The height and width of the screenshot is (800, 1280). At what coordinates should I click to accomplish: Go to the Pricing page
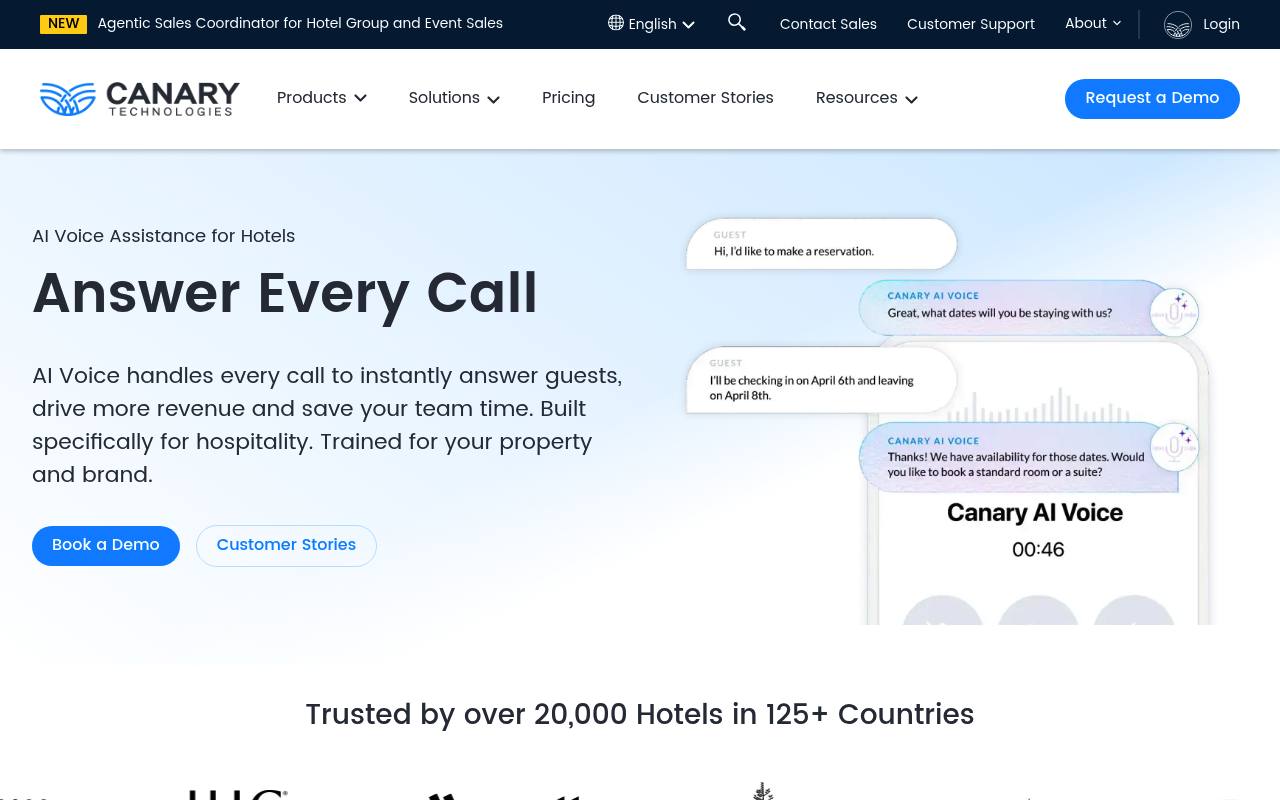pyautogui.click(x=568, y=98)
